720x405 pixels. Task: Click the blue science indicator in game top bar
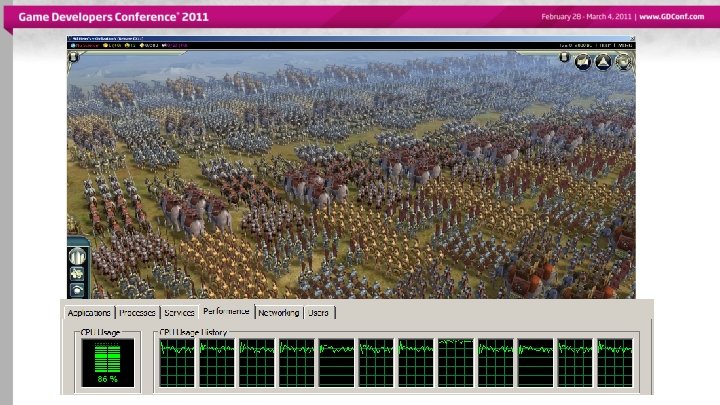[84, 45]
